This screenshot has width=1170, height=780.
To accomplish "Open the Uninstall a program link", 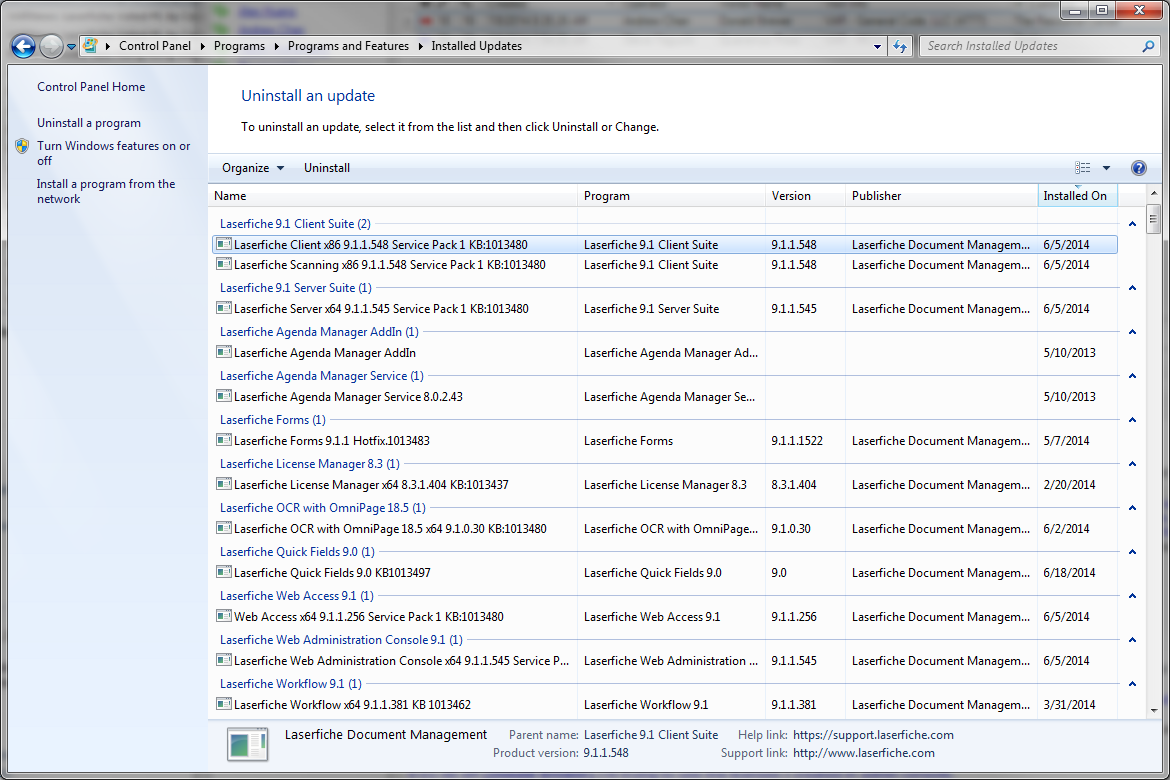I will pyautogui.click(x=89, y=123).
